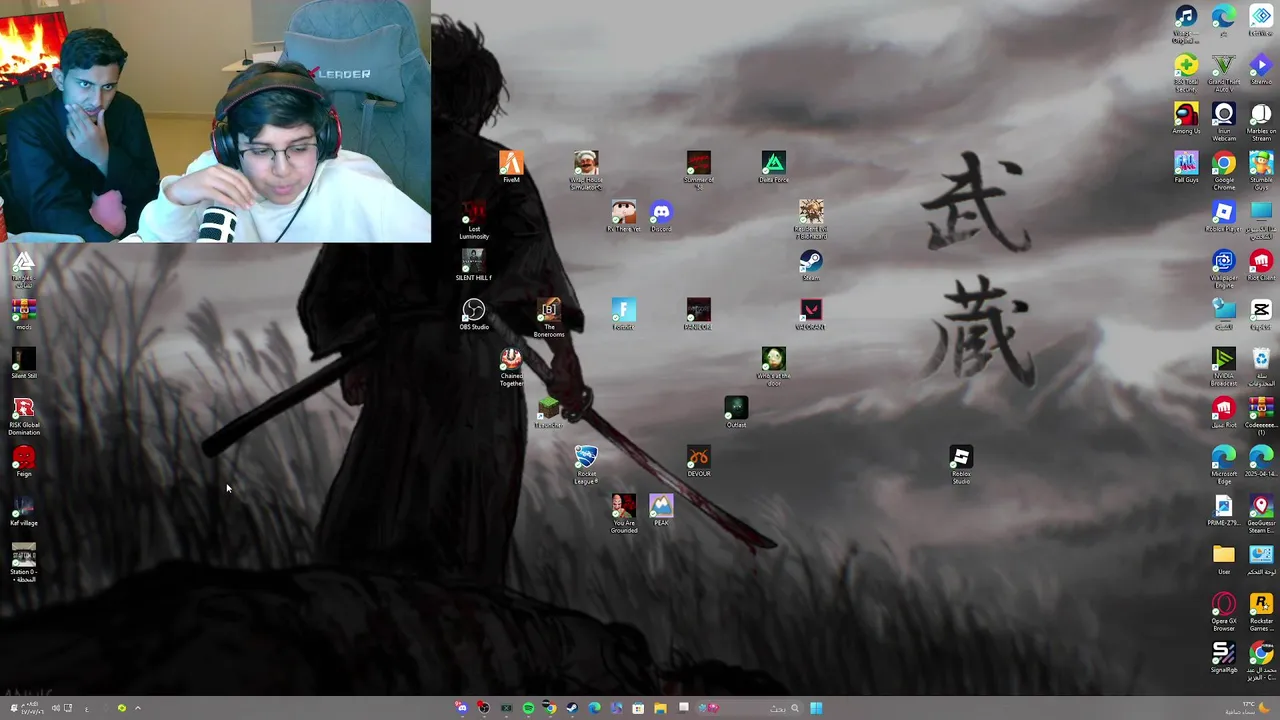This screenshot has width=1280, height=720.
Task: Launch the Opera GX Browser shortcut
Action: [x=1224, y=612]
